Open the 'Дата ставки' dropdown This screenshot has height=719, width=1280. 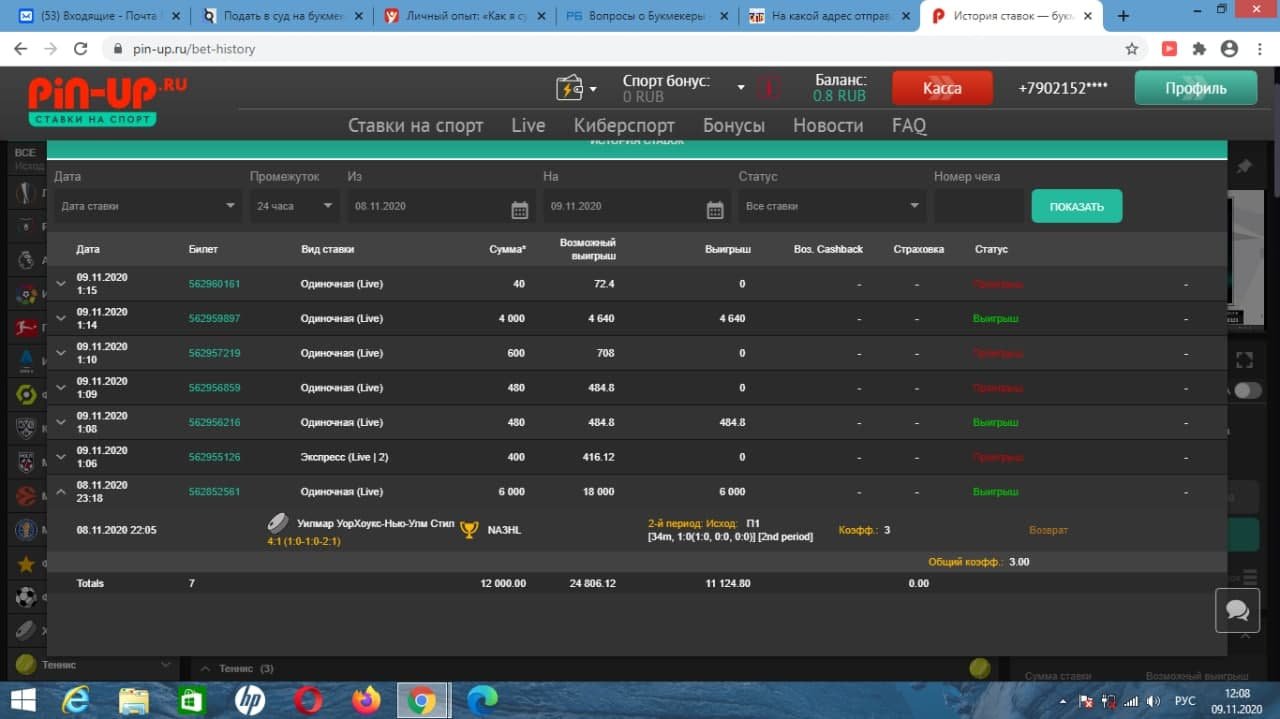coord(147,206)
